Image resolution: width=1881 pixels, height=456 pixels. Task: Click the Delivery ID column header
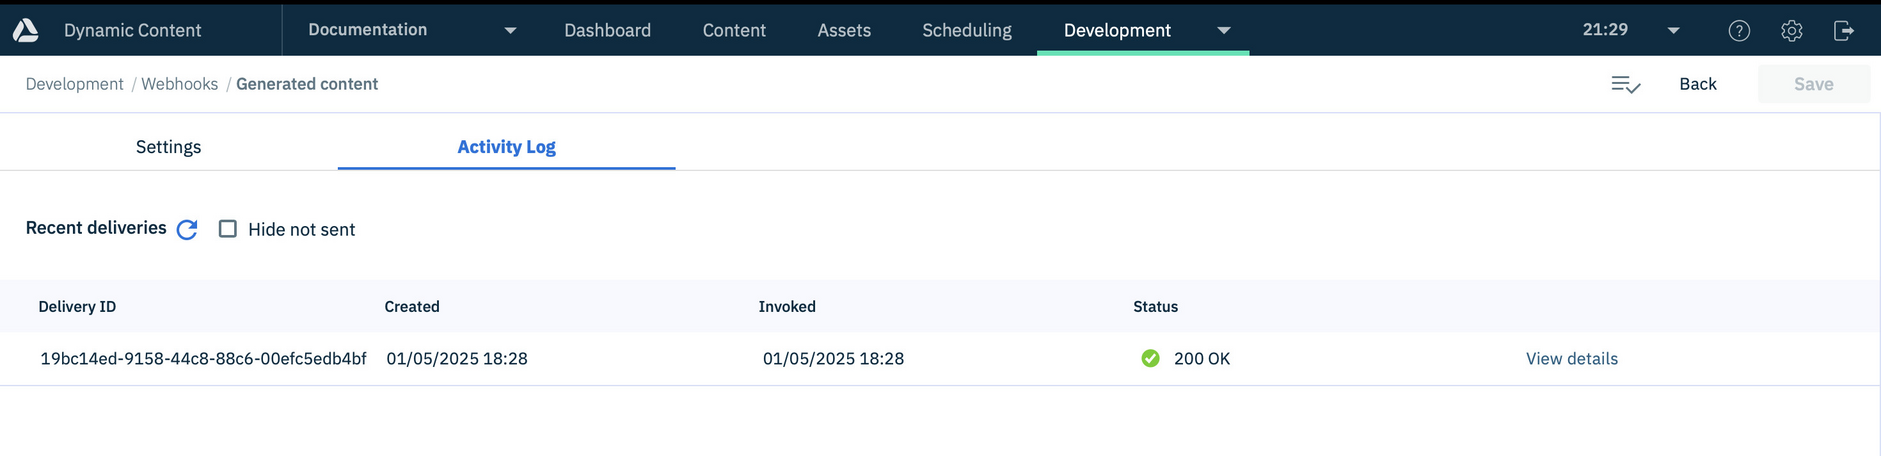(x=77, y=307)
